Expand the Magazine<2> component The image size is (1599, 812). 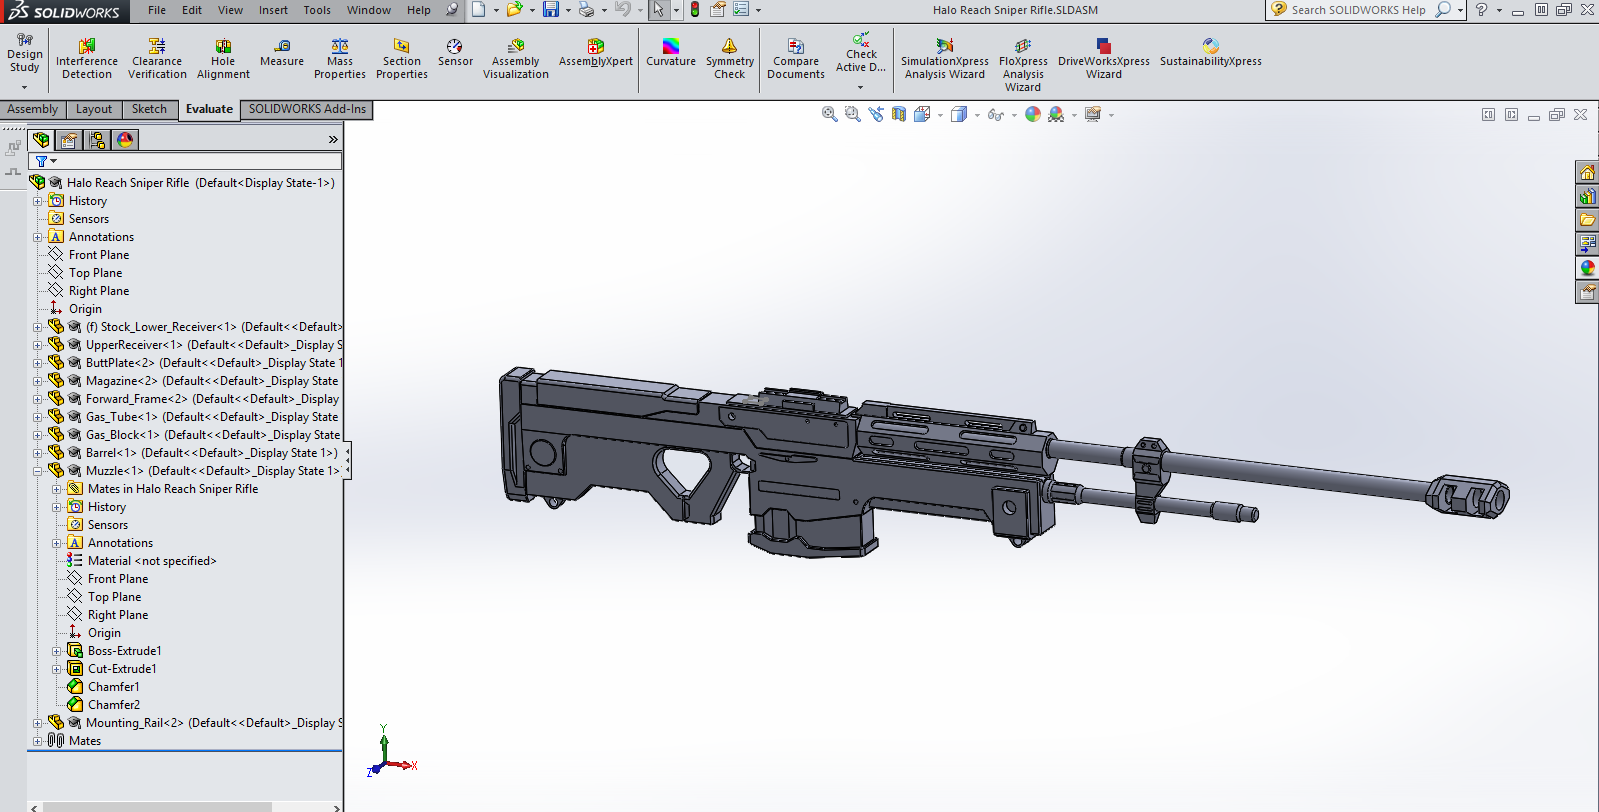[38, 381]
